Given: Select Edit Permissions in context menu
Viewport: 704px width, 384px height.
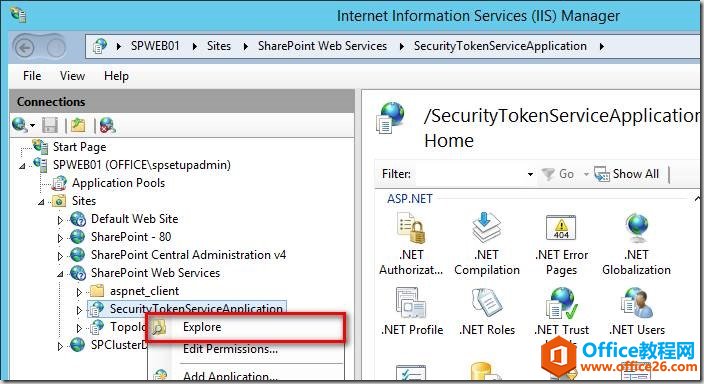Looking at the screenshot, I should click(x=230, y=349).
